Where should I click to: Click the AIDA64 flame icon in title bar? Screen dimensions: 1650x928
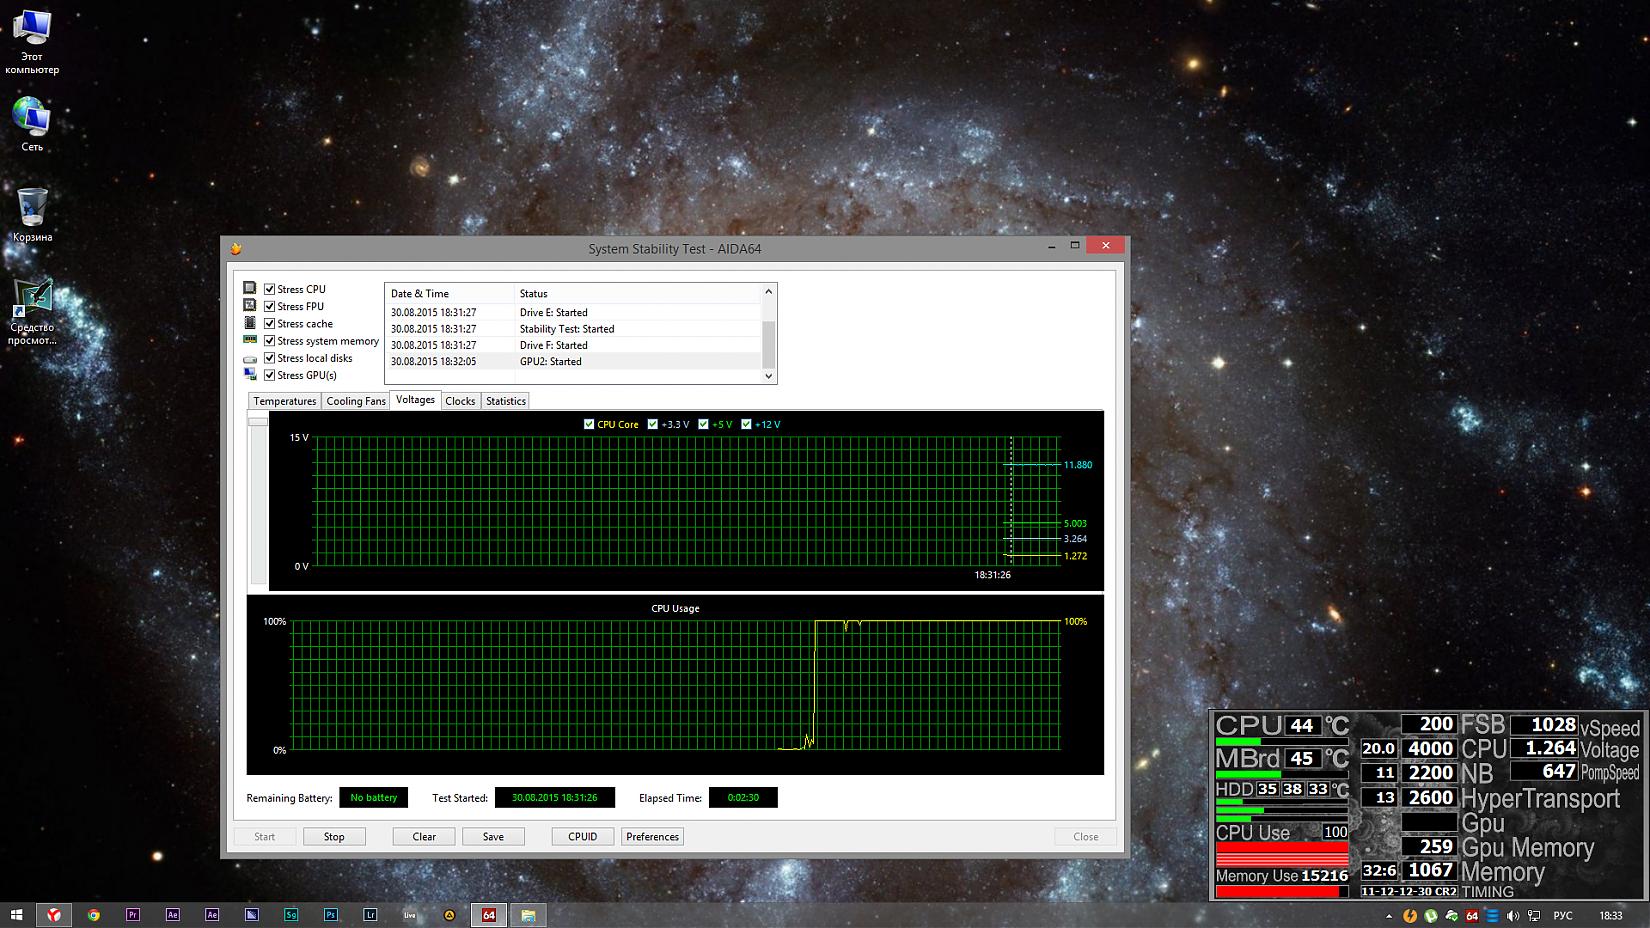(x=236, y=249)
